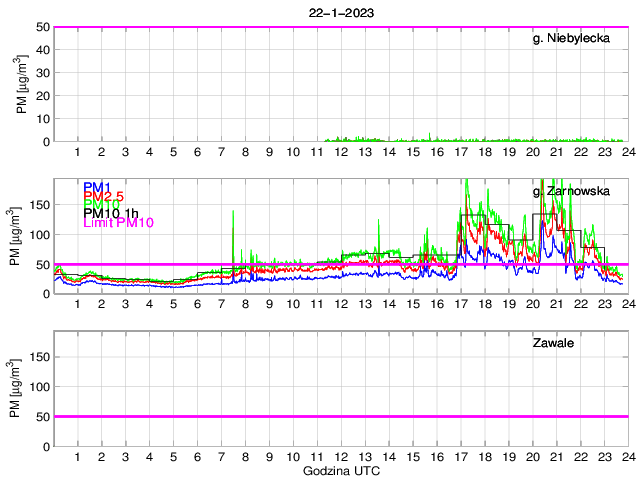Click the PM1 legend entry
Viewport: 640px width, 480px height.
click(97, 187)
